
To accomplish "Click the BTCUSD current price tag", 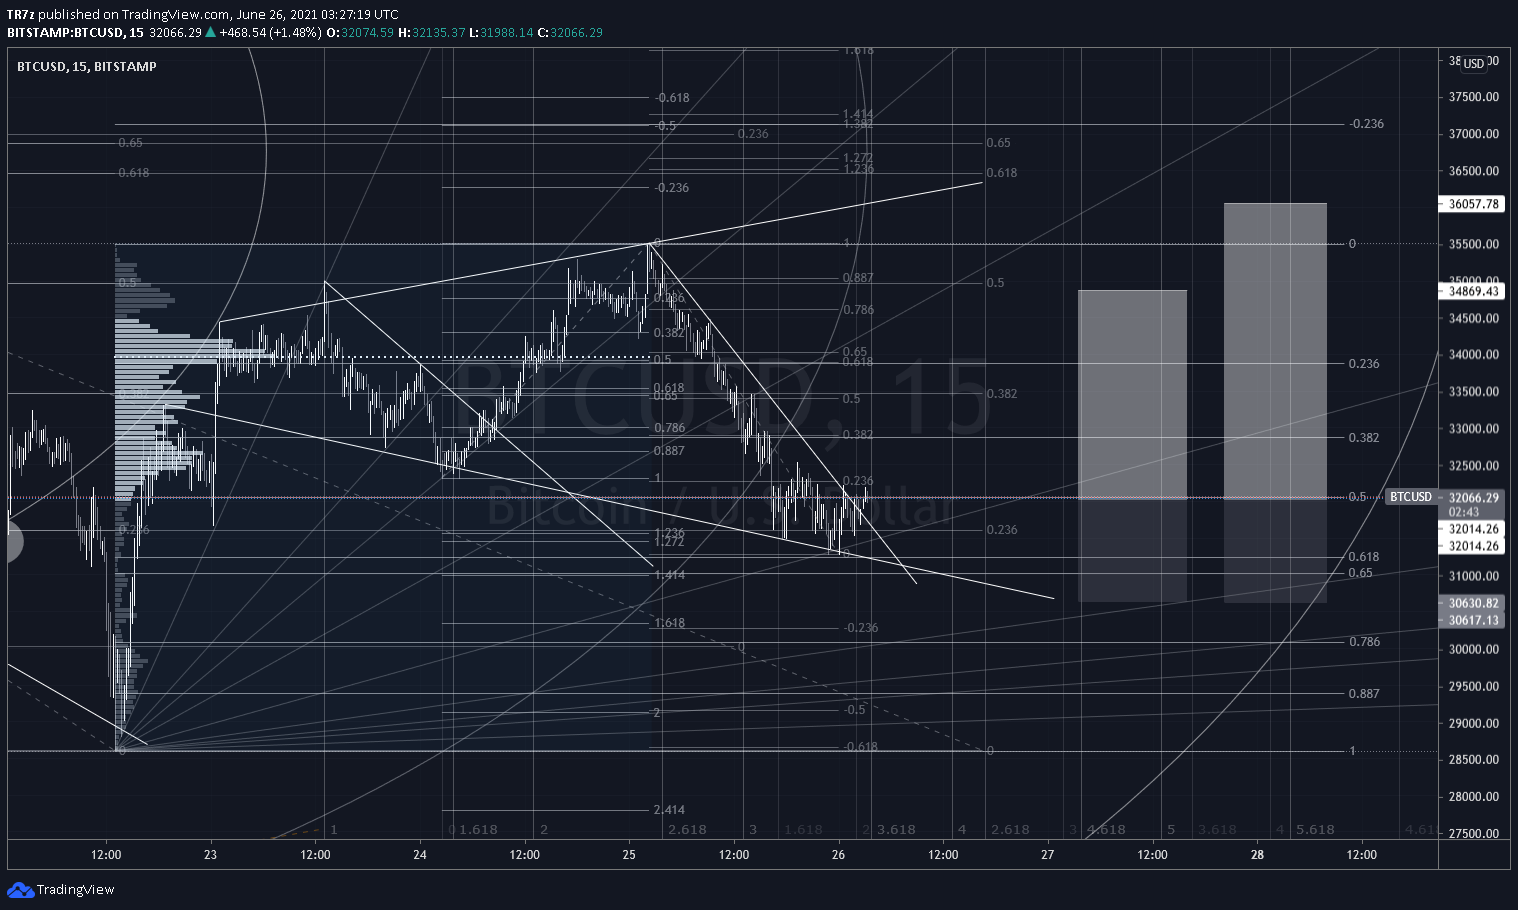I will 1411,497.
